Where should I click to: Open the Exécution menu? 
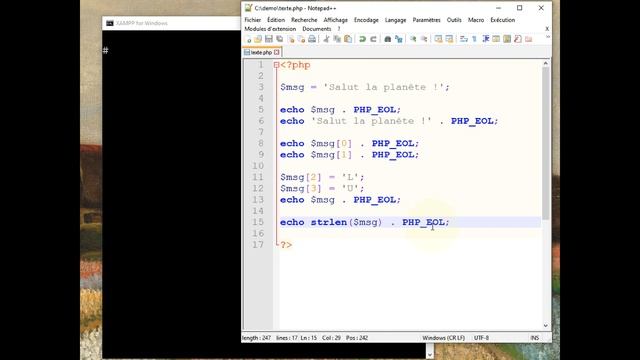(x=502, y=20)
